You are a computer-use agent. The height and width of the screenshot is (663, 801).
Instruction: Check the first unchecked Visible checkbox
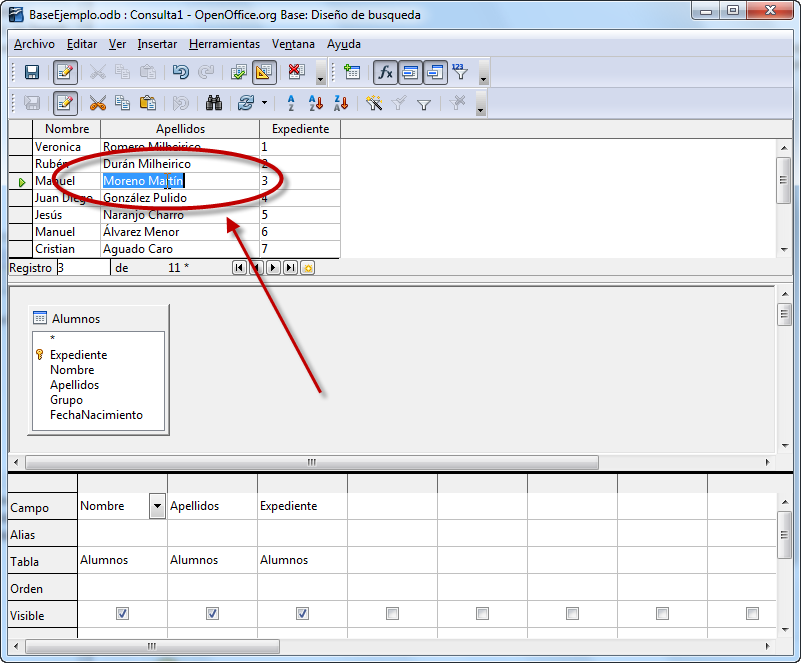392,613
